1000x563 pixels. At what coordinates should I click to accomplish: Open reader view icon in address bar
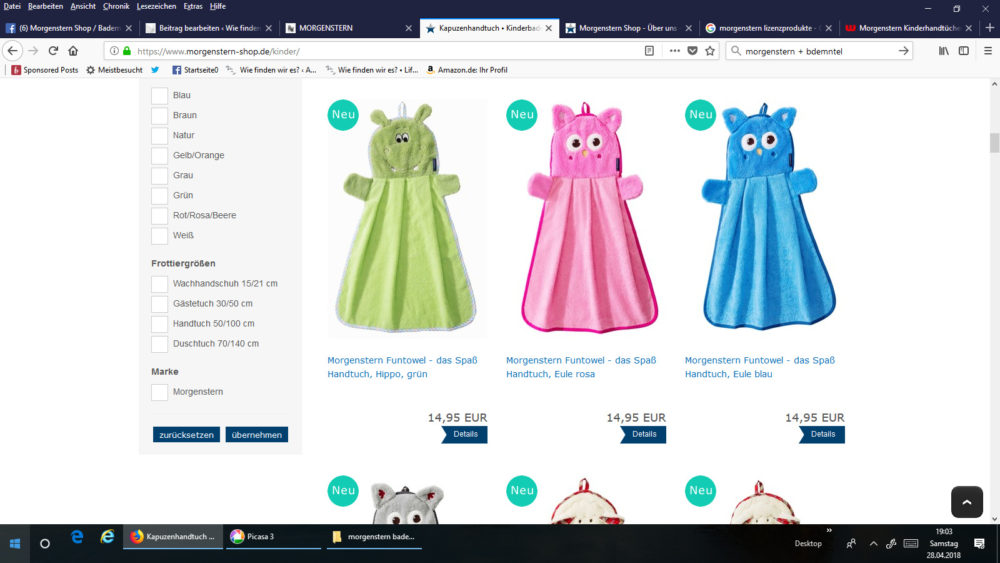point(649,51)
